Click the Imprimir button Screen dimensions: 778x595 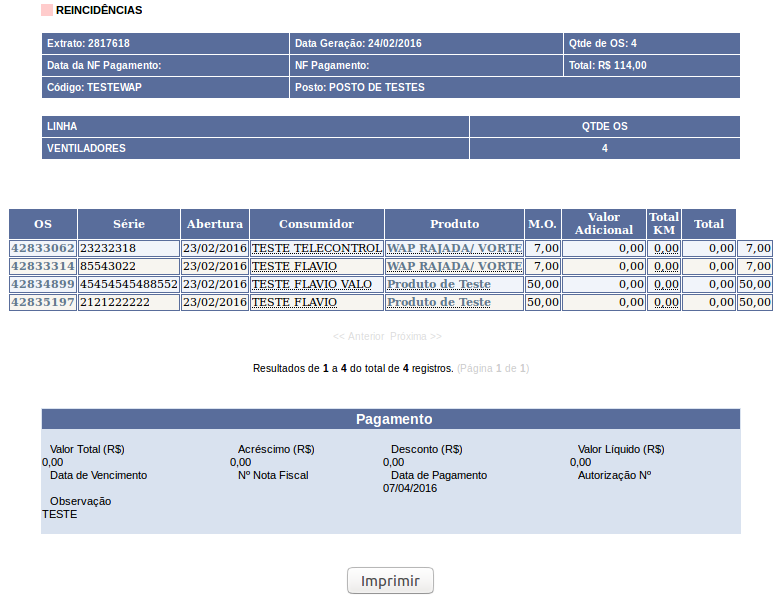pos(390,580)
